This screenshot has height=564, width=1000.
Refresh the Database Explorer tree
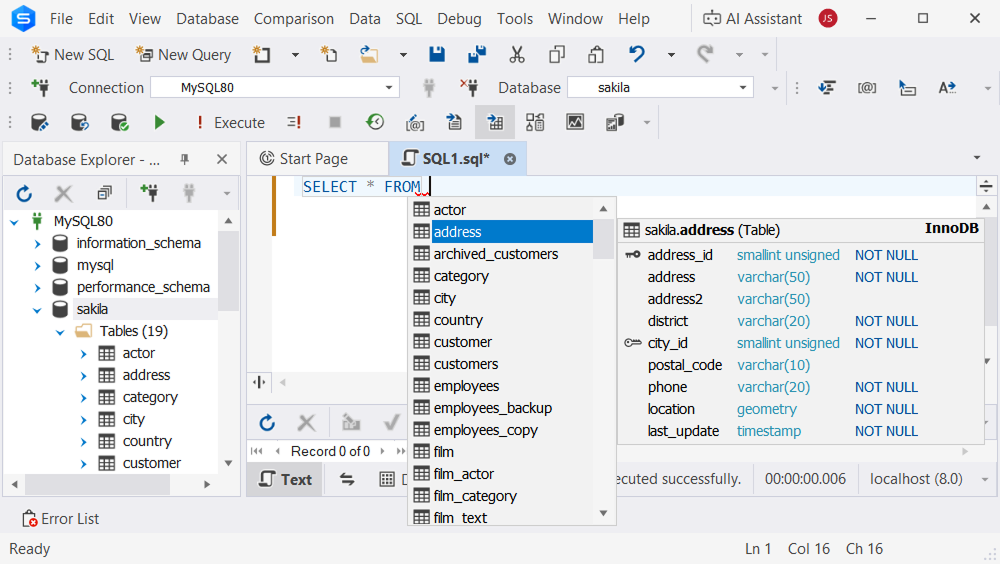24,193
